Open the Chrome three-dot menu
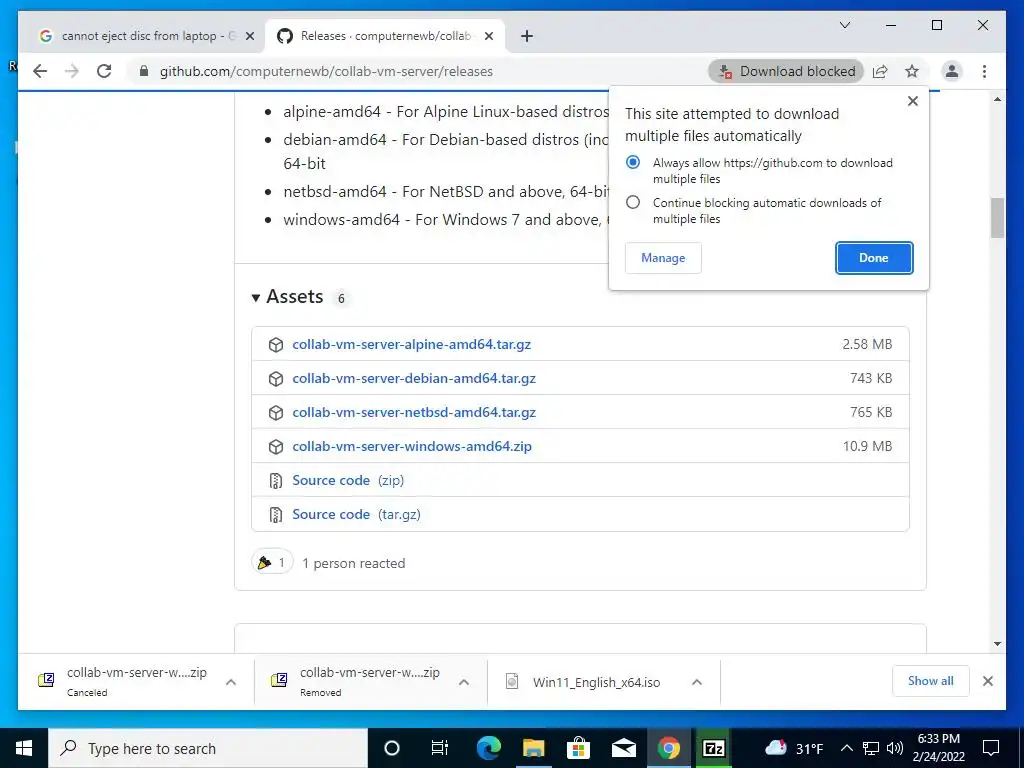 tap(984, 71)
